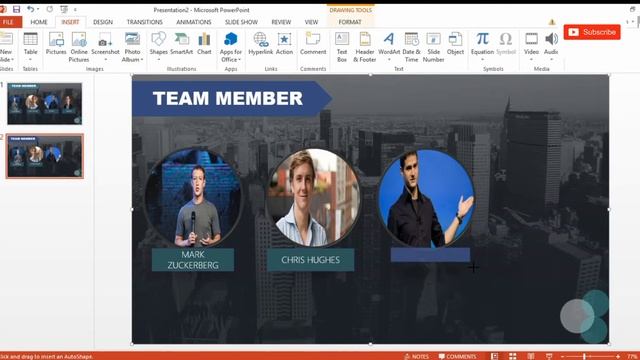The image size is (640, 360).
Task: Expand the Table dropdown arrow
Action: click(30, 60)
